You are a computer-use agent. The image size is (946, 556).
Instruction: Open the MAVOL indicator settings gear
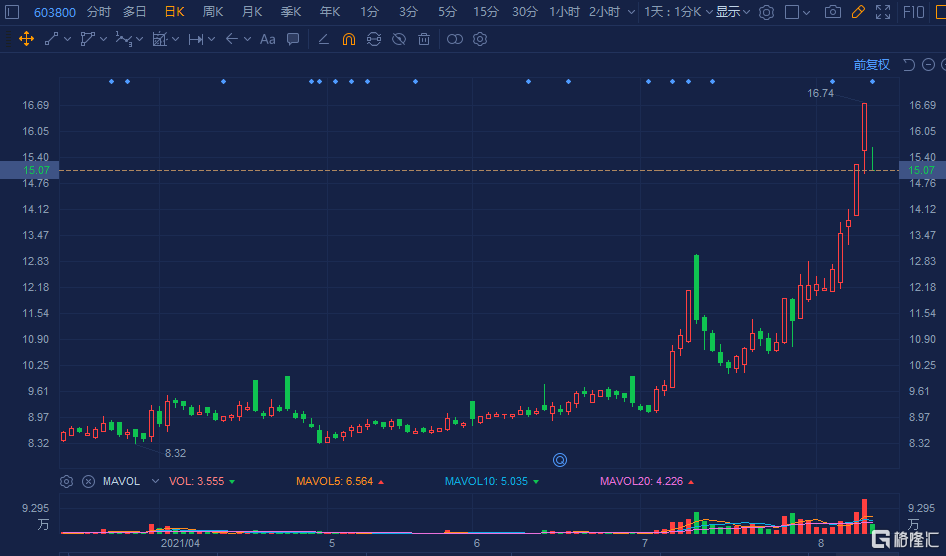(x=66, y=481)
